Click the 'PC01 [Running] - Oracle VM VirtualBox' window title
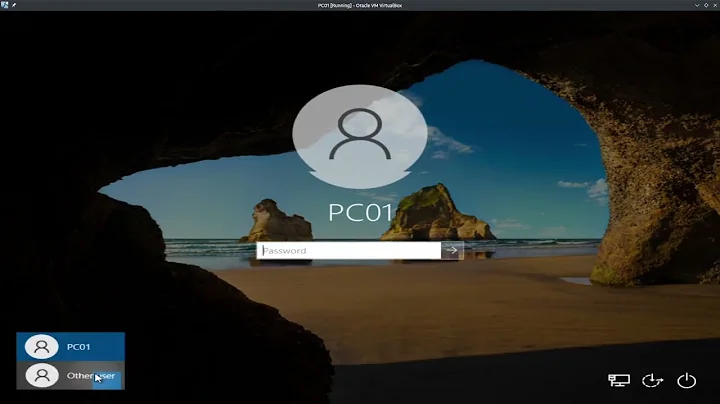Screen dimensions: 720x404 click(360, 6)
